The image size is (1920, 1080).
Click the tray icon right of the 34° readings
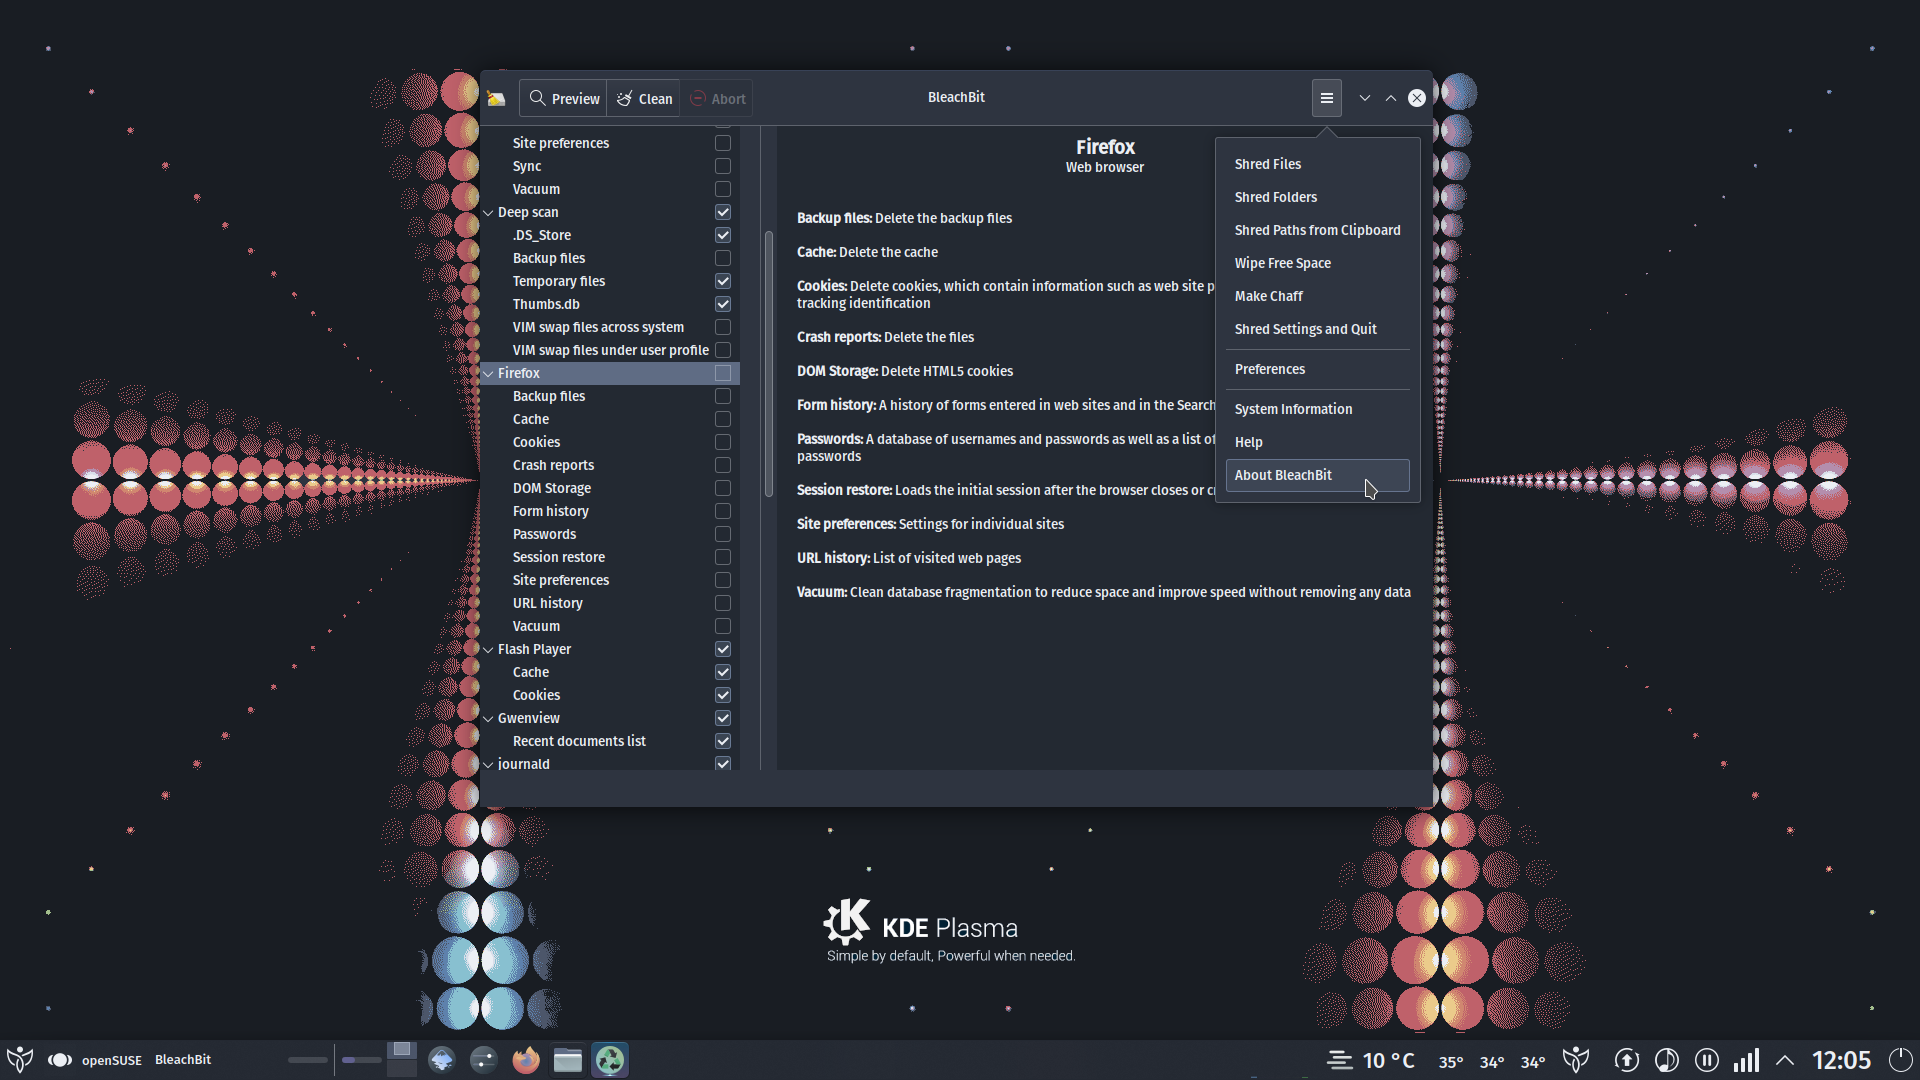point(1576,1060)
